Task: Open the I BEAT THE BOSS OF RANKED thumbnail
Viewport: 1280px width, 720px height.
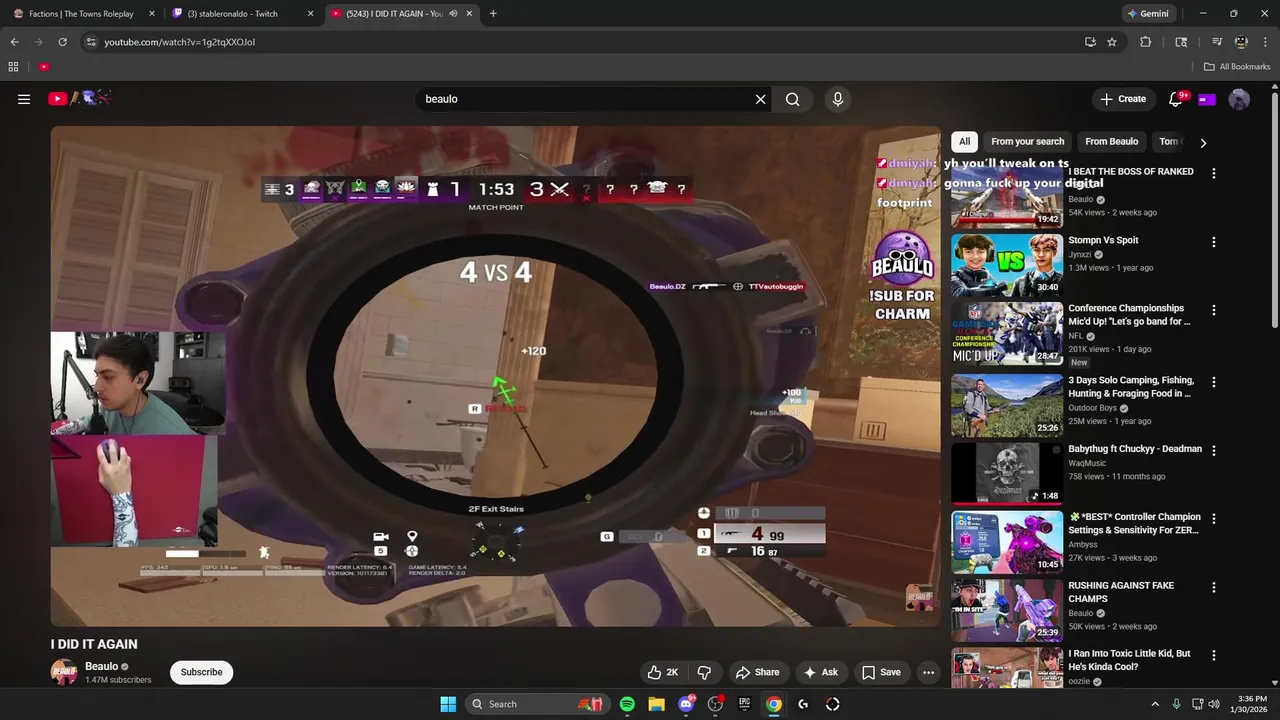Action: tap(1006, 197)
